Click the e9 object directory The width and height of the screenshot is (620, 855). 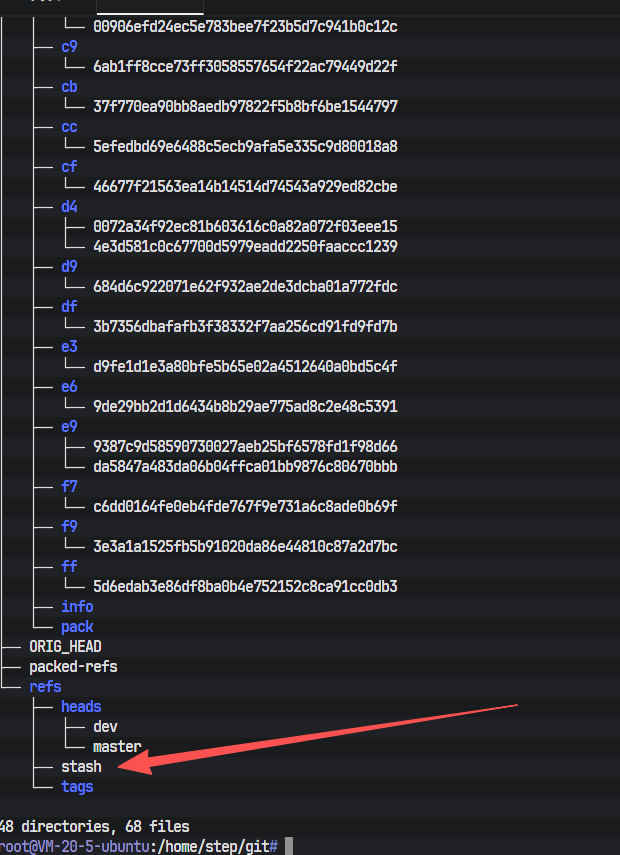point(69,427)
